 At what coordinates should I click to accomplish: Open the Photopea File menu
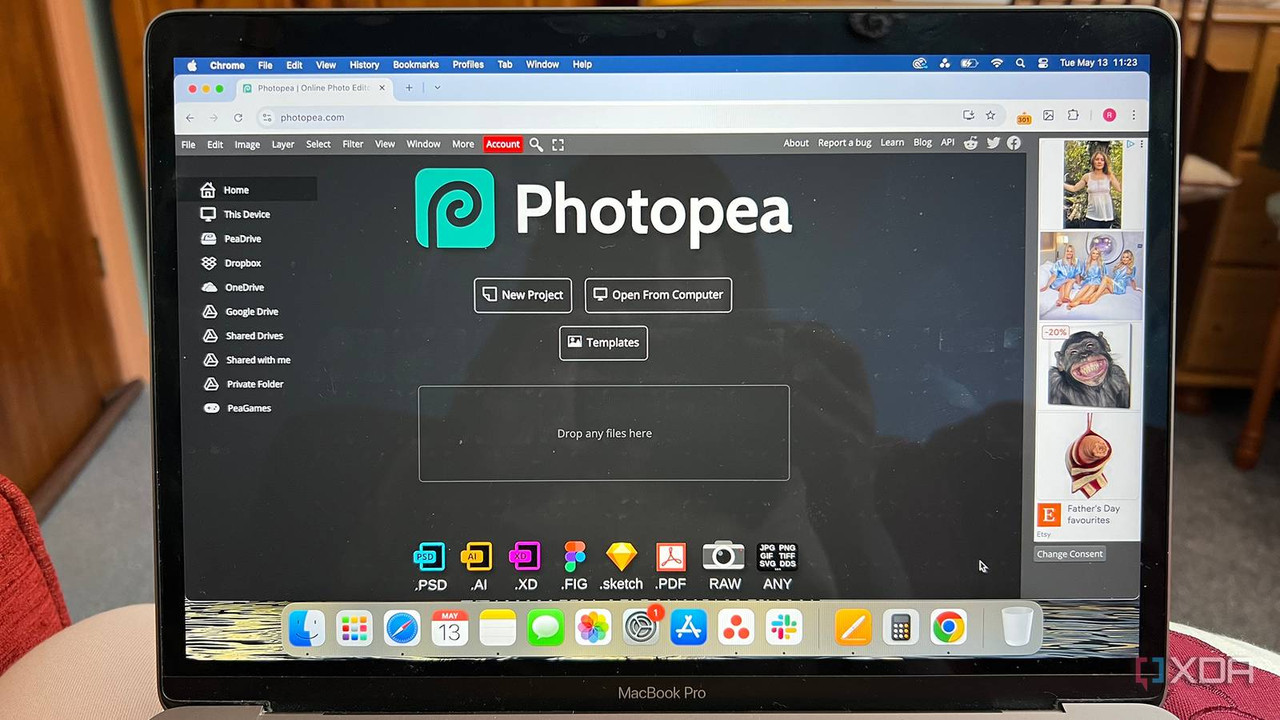point(188,145)
